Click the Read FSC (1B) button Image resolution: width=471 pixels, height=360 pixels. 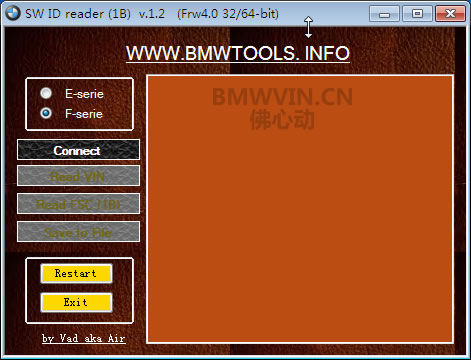point(78,204)
